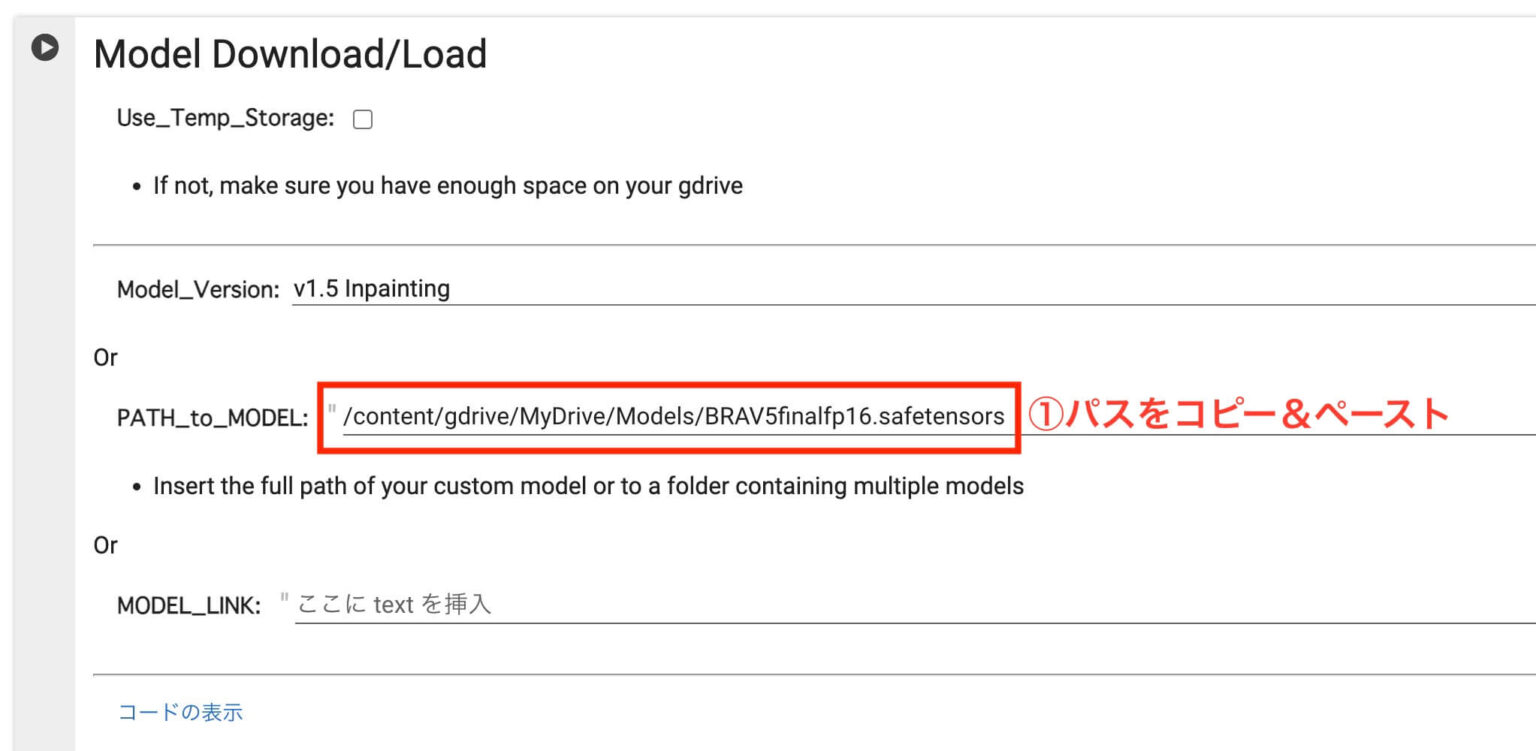
Task: Click the divider line above コードの表示
Action: (800, 674)
